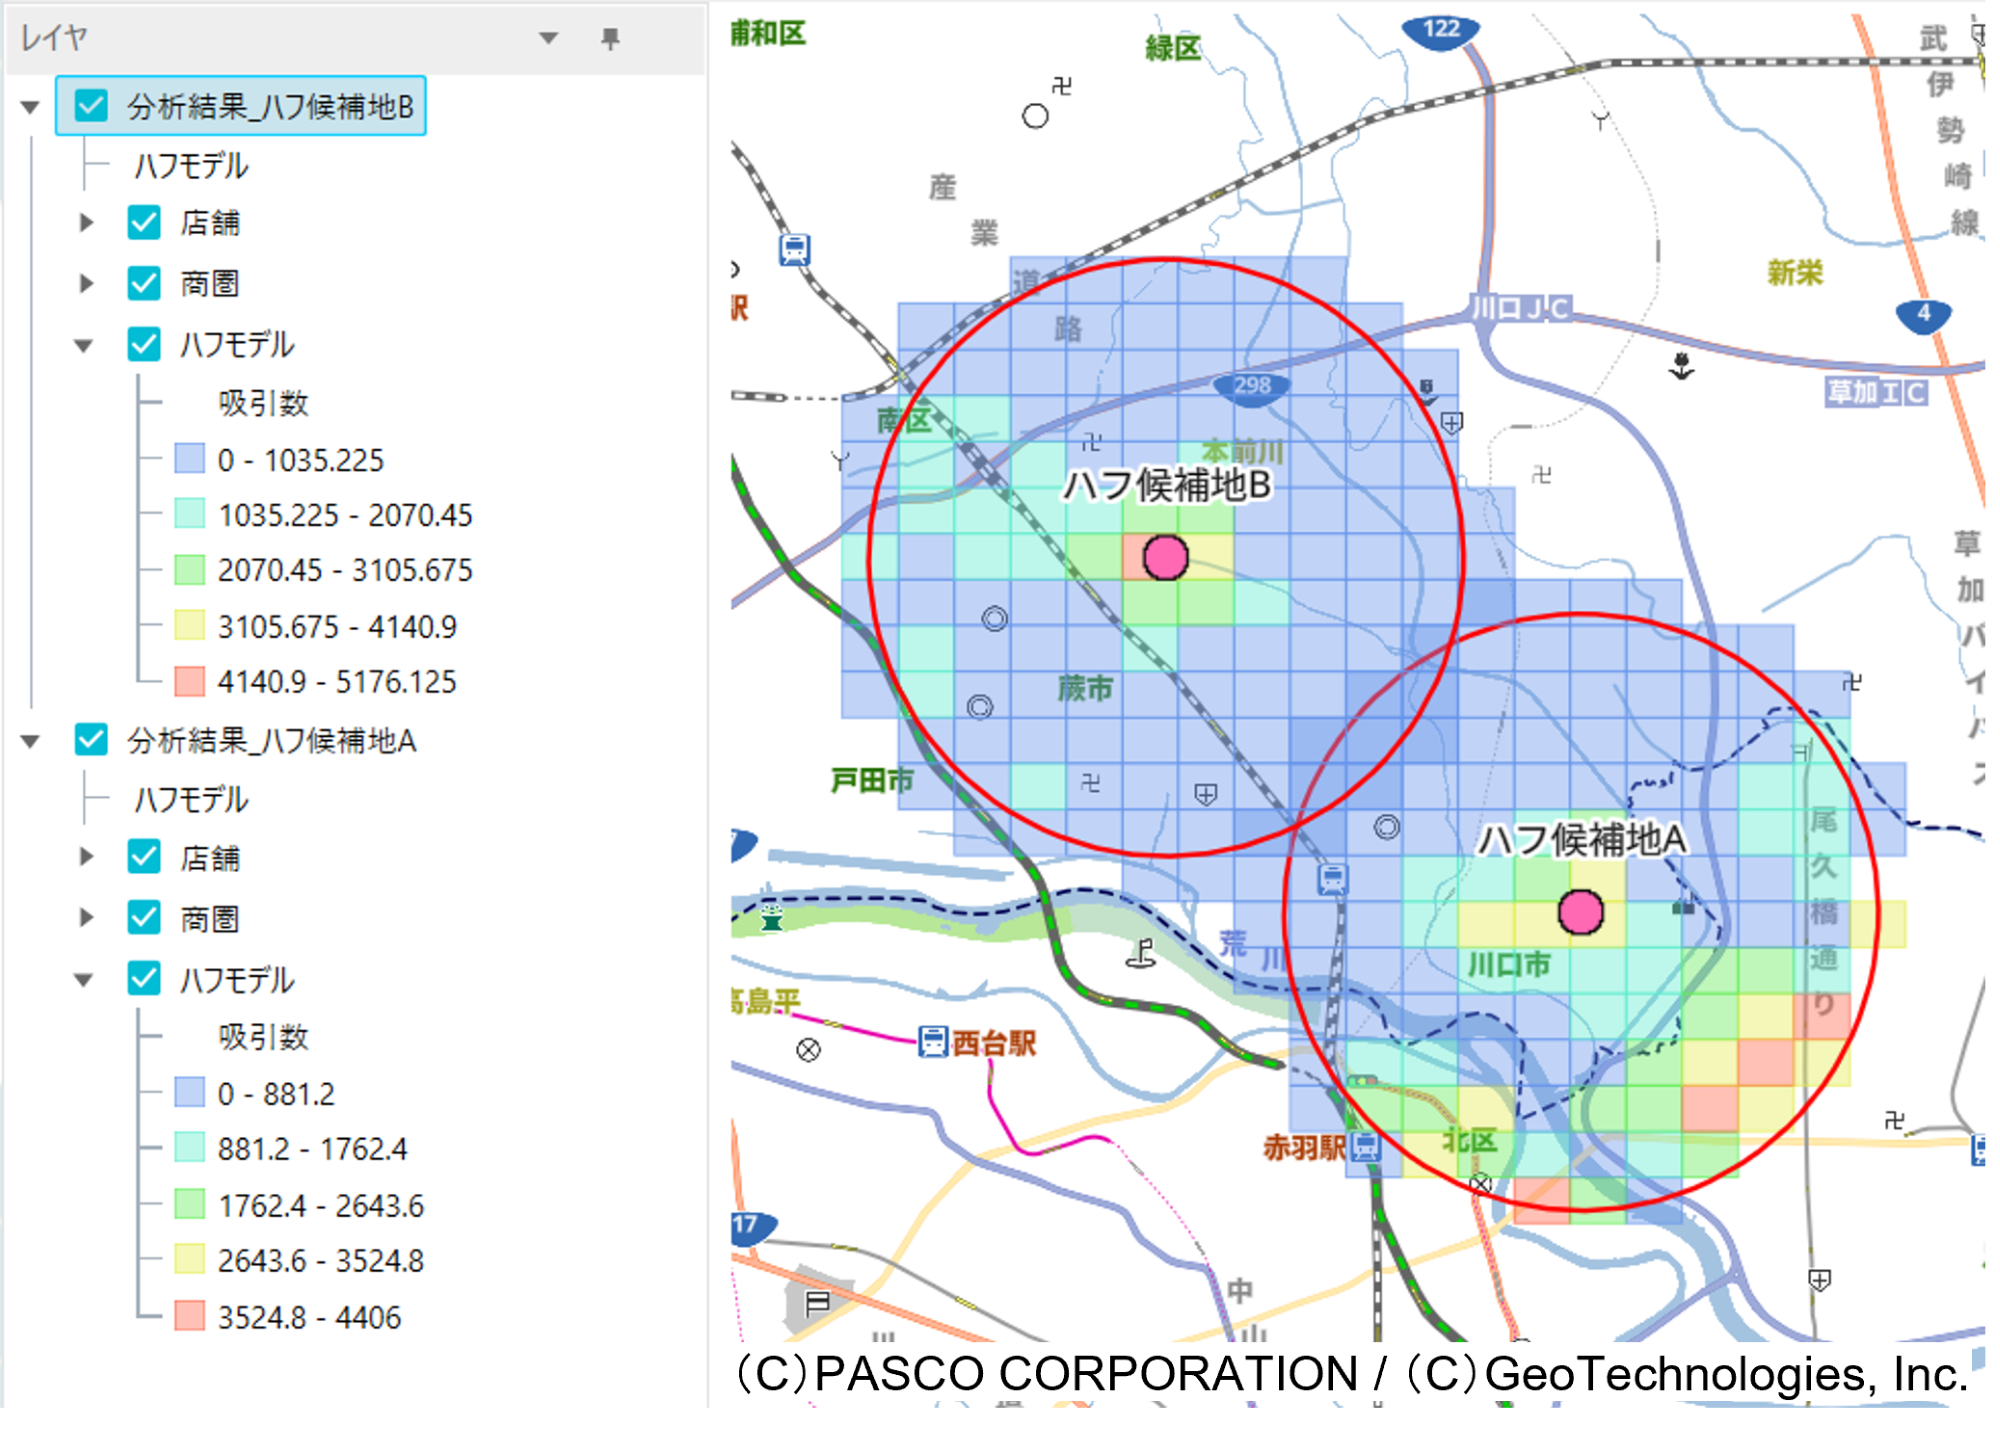Toggle 店舗 checkbox under ハフ候補地B
Viewport: 2000px width, 1431px height.
[144, 223]
